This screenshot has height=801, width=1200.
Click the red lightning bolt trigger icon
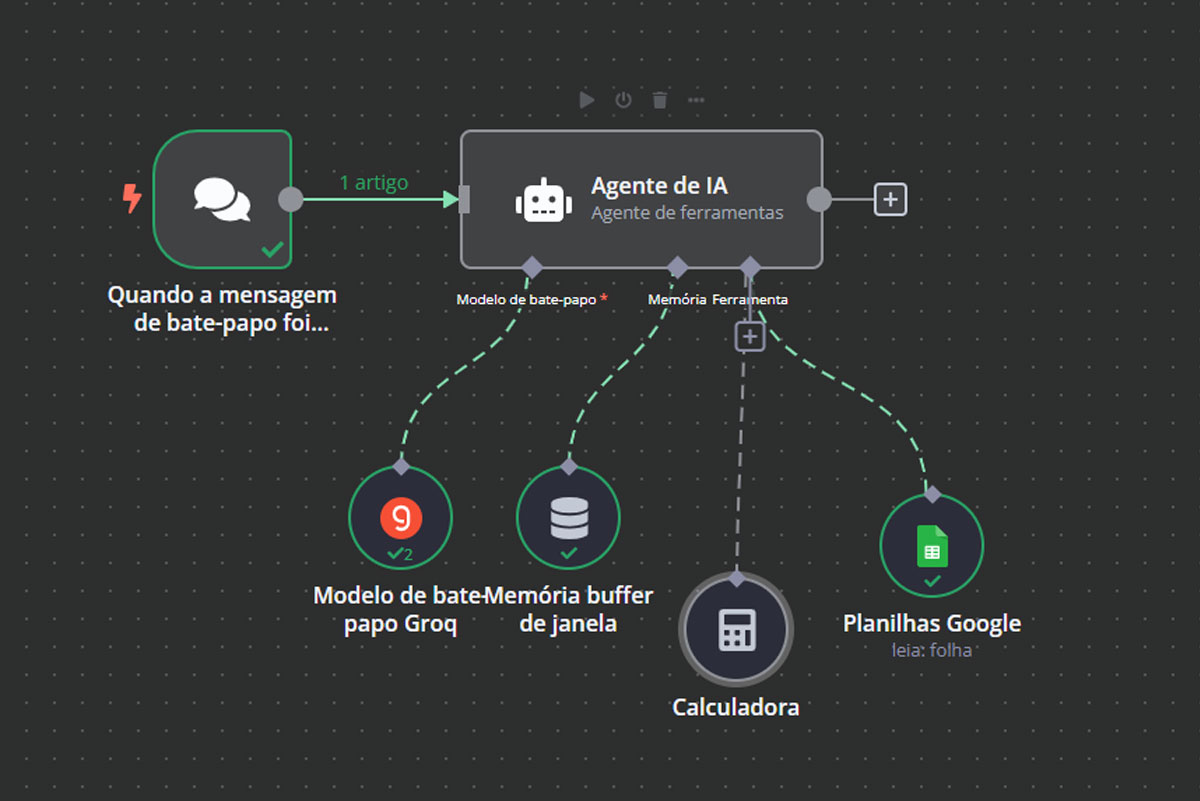click(x=132, y=199)
